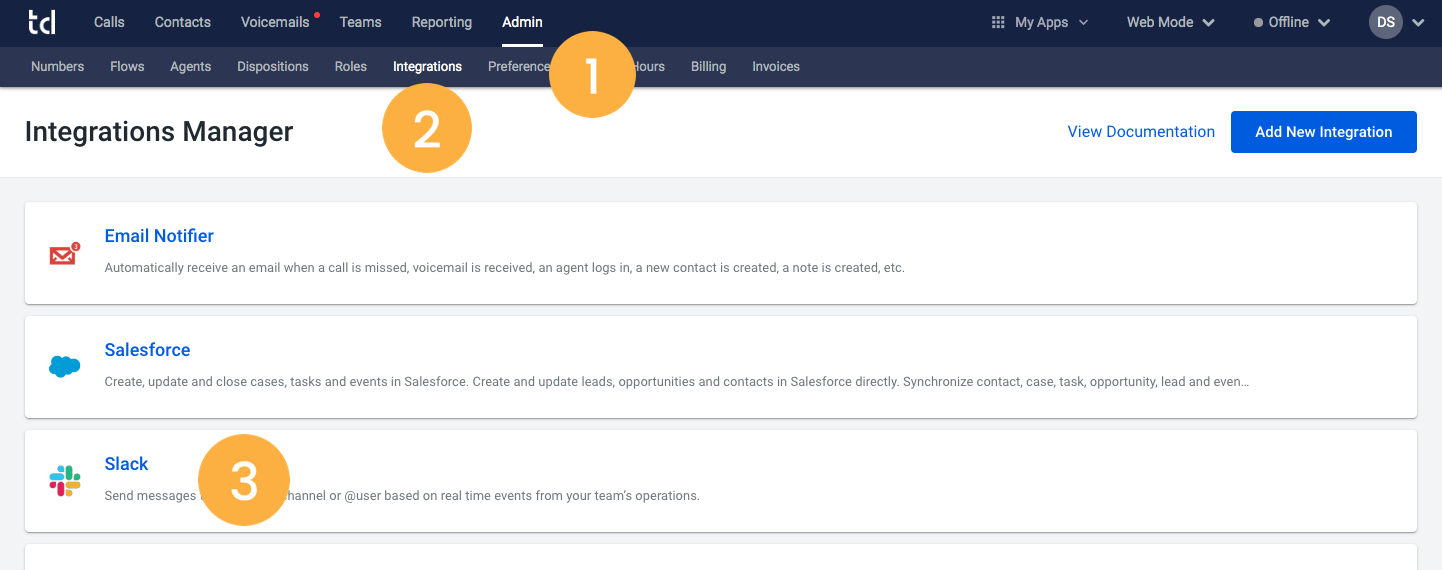Open the My Apps grid icon
Viewport: 1442px width, 570px height.
coord(998,22)
